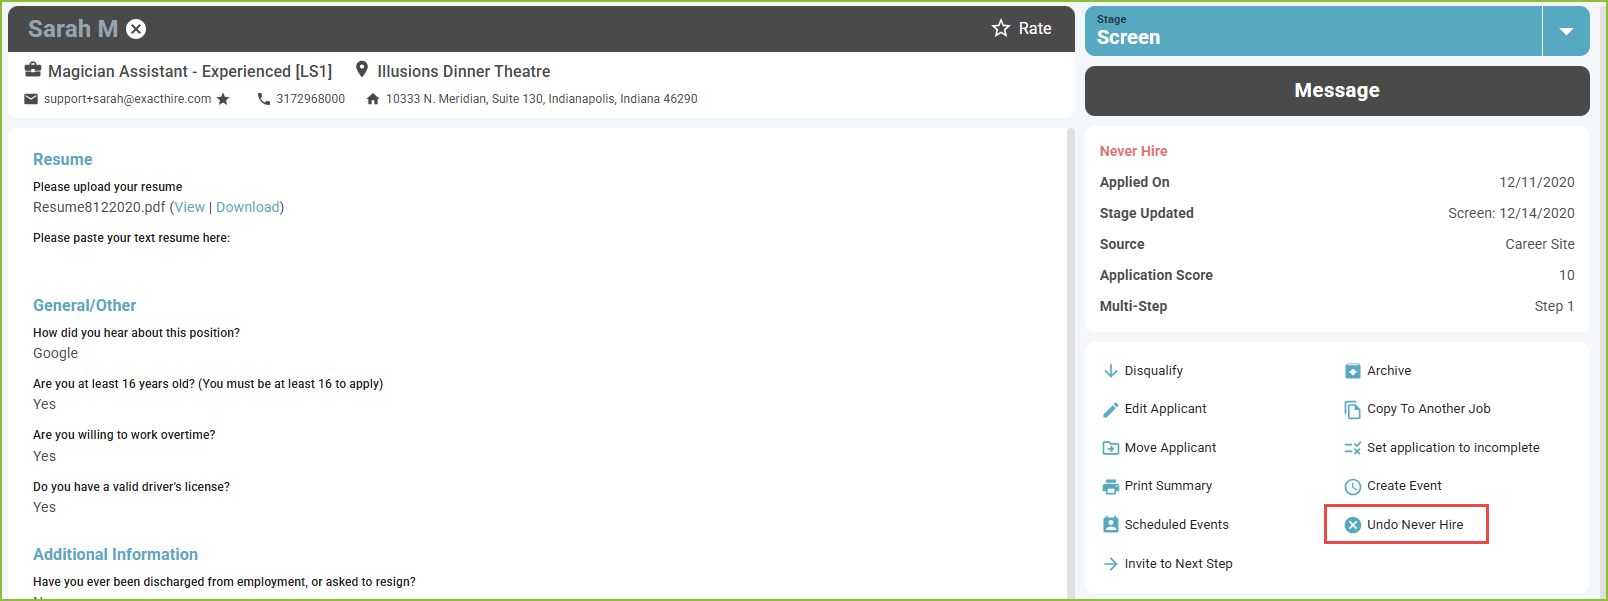The width and height of the screenshot is (1608, 601).
Task: Toggle the star next to email address
Action: [223, 99]
